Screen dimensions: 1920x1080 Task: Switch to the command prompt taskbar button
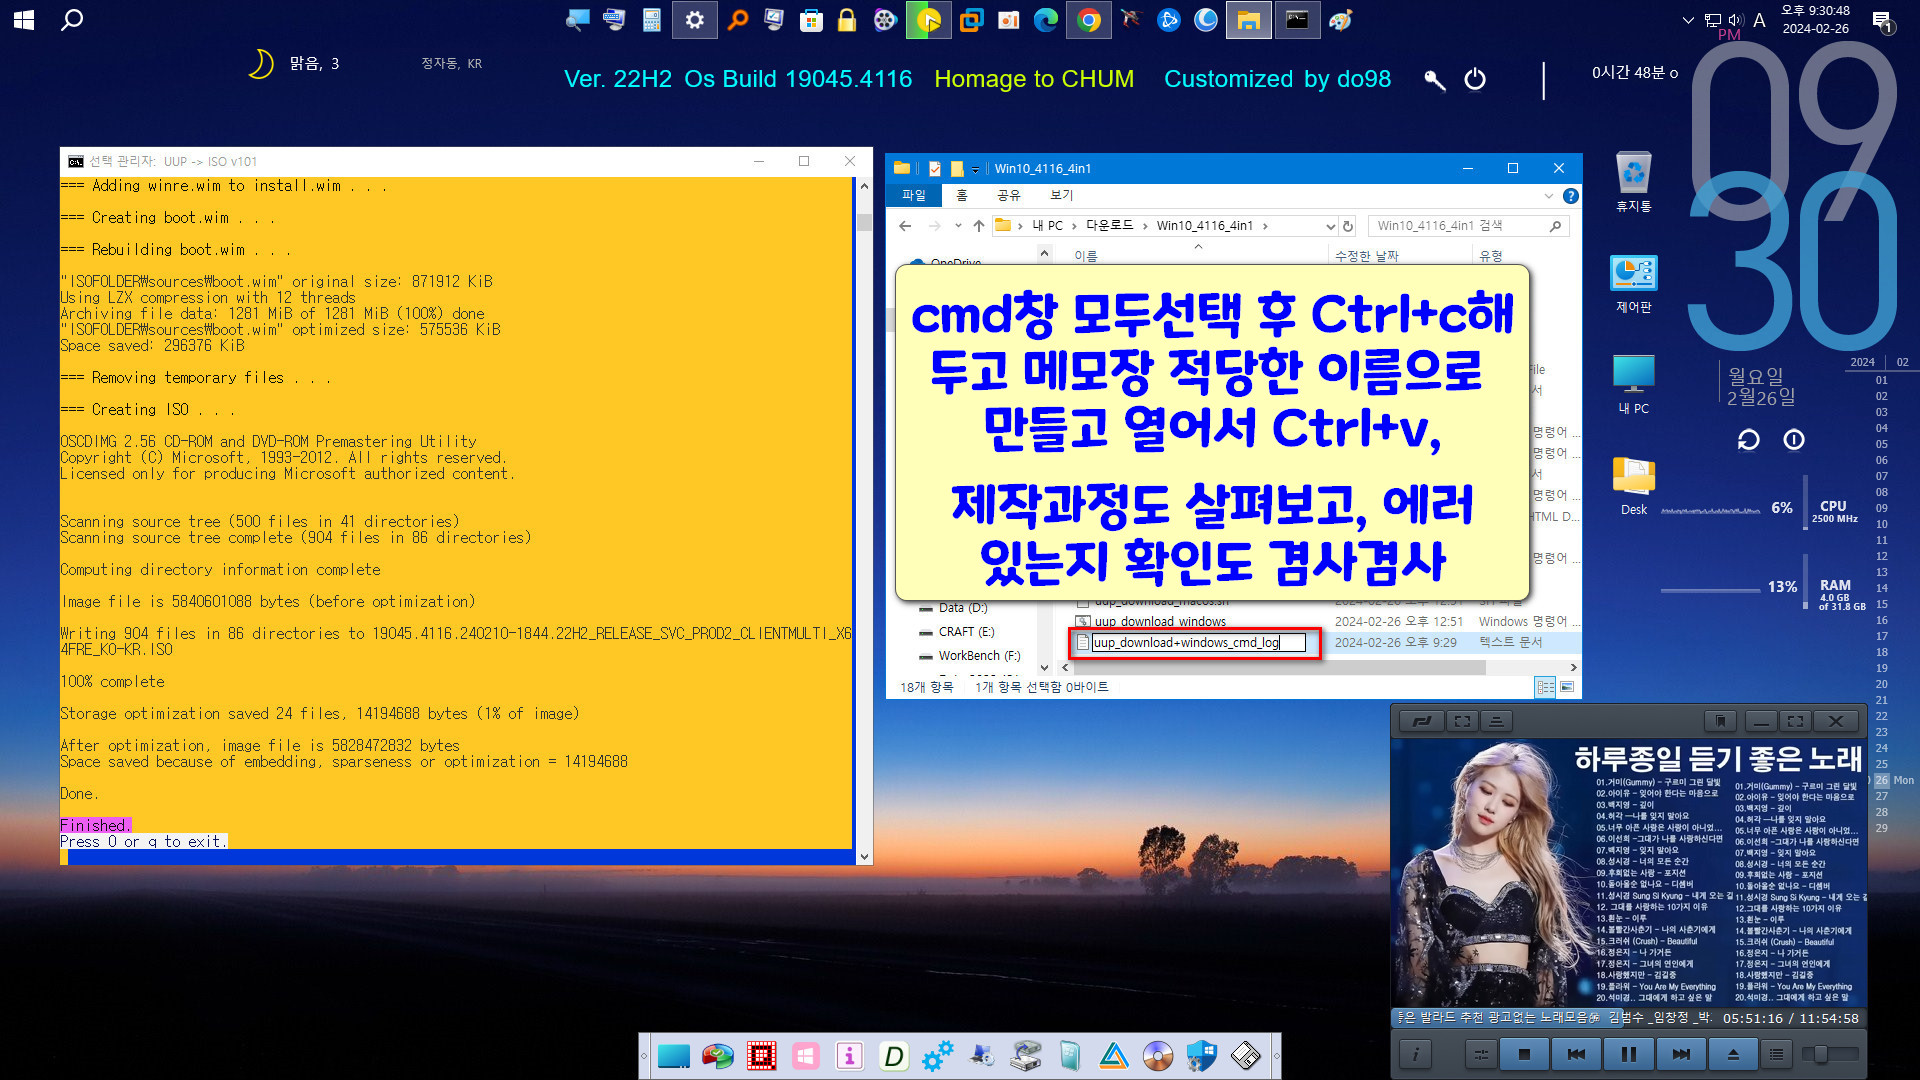pyautogui.click(x=1297, y=20)
